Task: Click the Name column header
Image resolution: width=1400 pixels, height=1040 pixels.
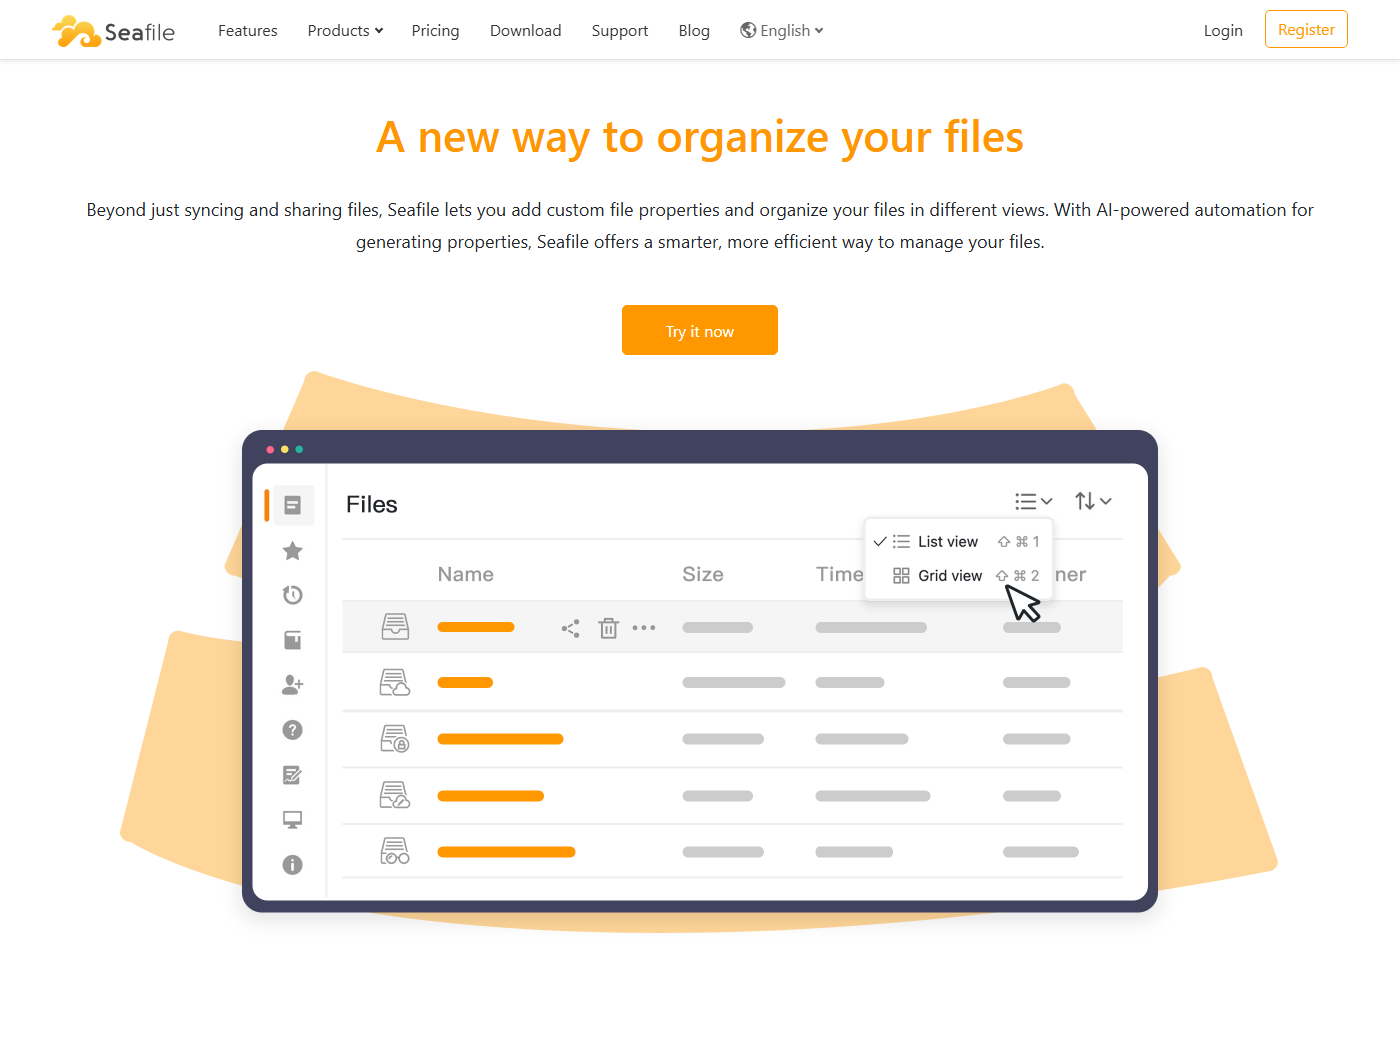Action: 466,574
